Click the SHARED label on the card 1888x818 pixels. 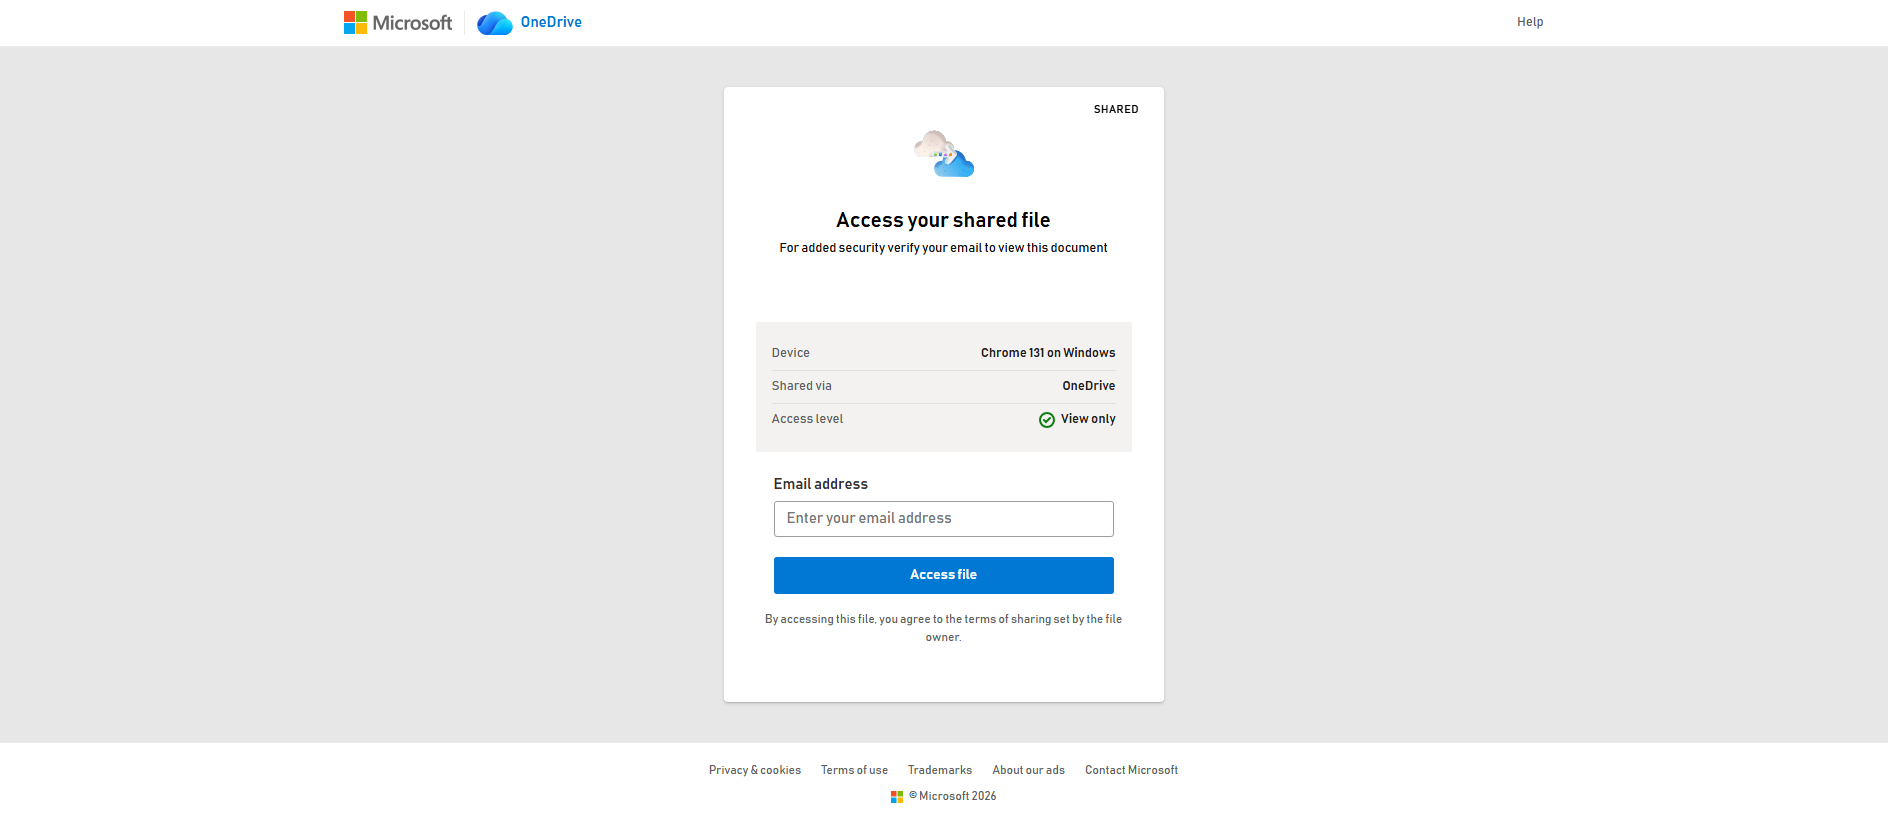tap(1116, 109)
